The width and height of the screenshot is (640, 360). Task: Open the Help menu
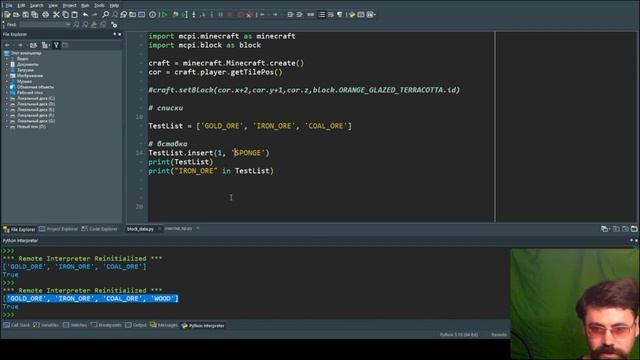[x=114, y=5]
